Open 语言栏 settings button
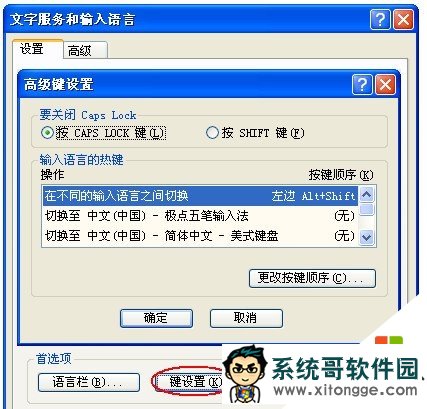 click(x=88, y=382)
